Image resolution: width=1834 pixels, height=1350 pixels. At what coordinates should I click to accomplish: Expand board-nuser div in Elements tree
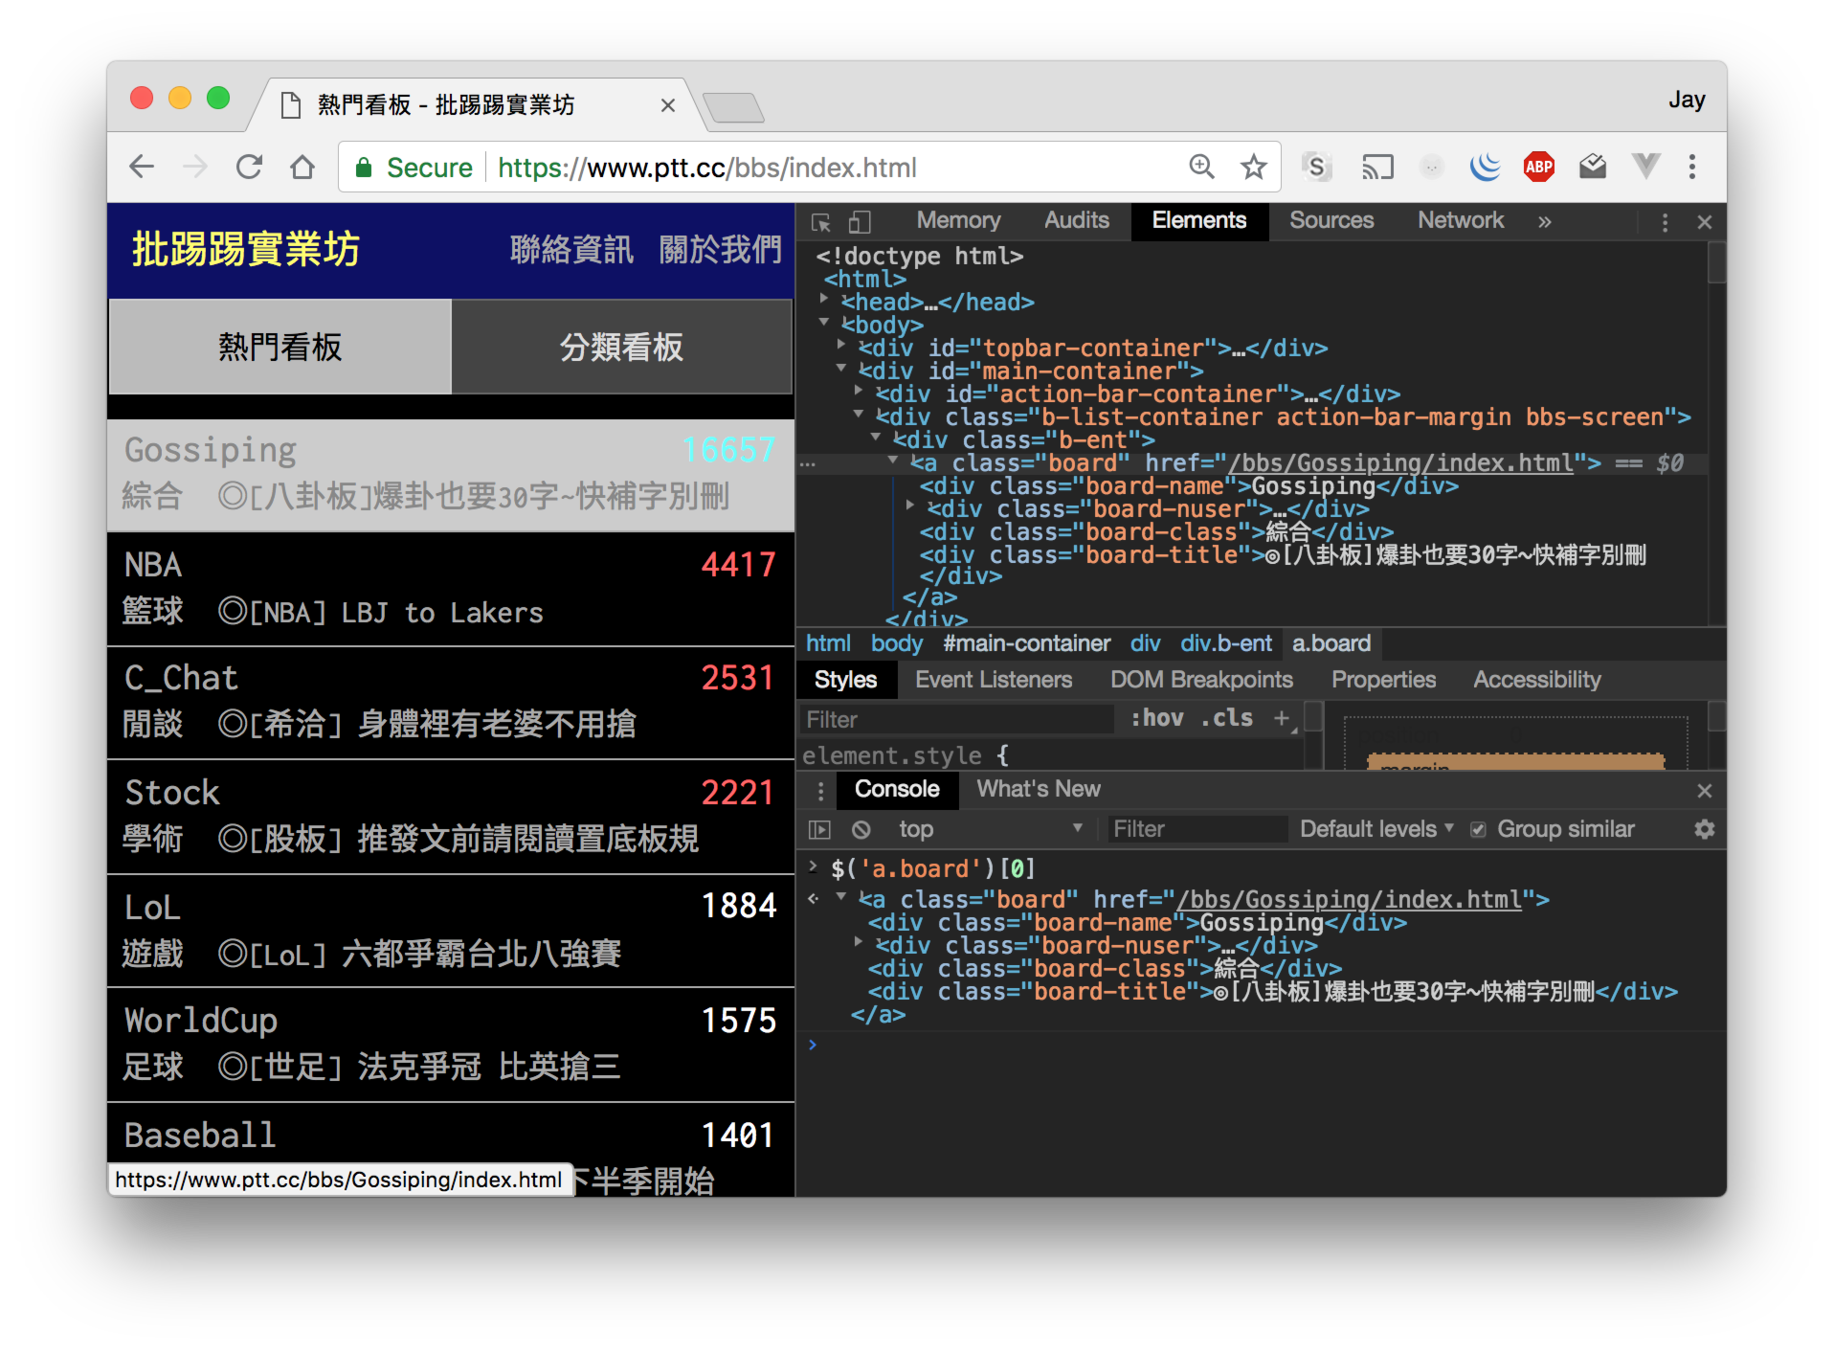910,506
